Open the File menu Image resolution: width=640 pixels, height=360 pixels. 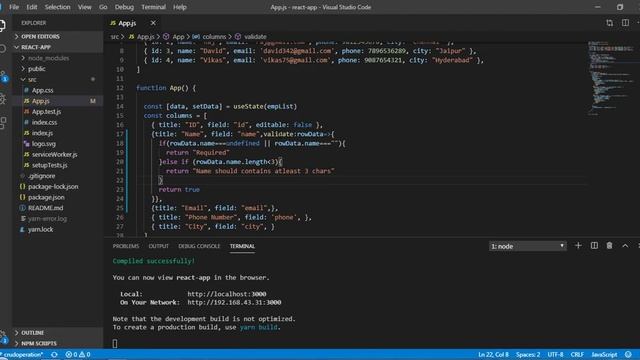click(x=14, y=7)
